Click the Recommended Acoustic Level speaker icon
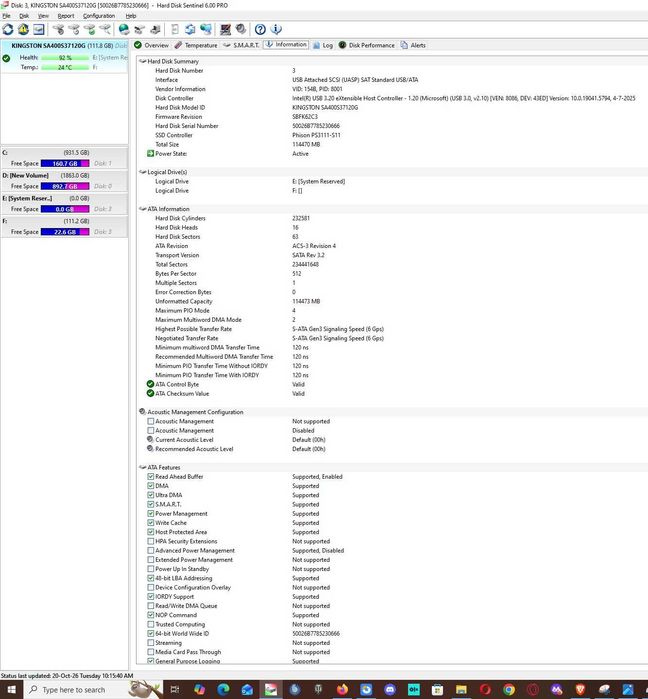The image size is (648, 699). pyautogui.click(x=150, y=448)
